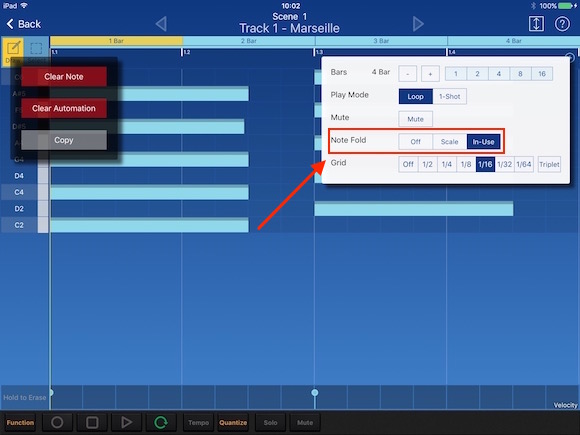Start recording with the circle button
Screen dimensions: 580x435
point(57,422)
